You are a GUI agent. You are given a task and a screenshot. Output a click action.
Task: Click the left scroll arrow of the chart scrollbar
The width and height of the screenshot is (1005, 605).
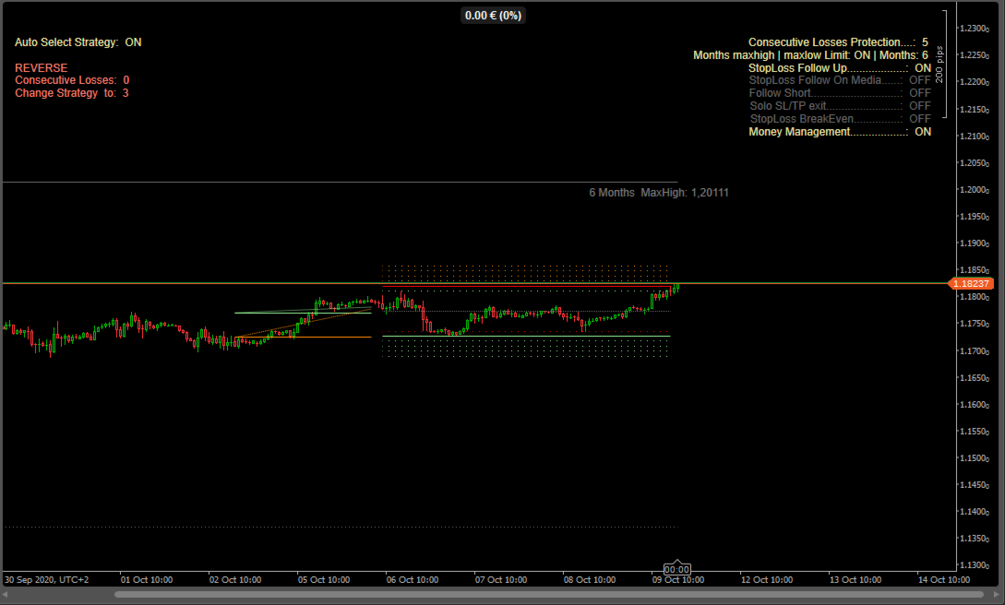(5, 595)
